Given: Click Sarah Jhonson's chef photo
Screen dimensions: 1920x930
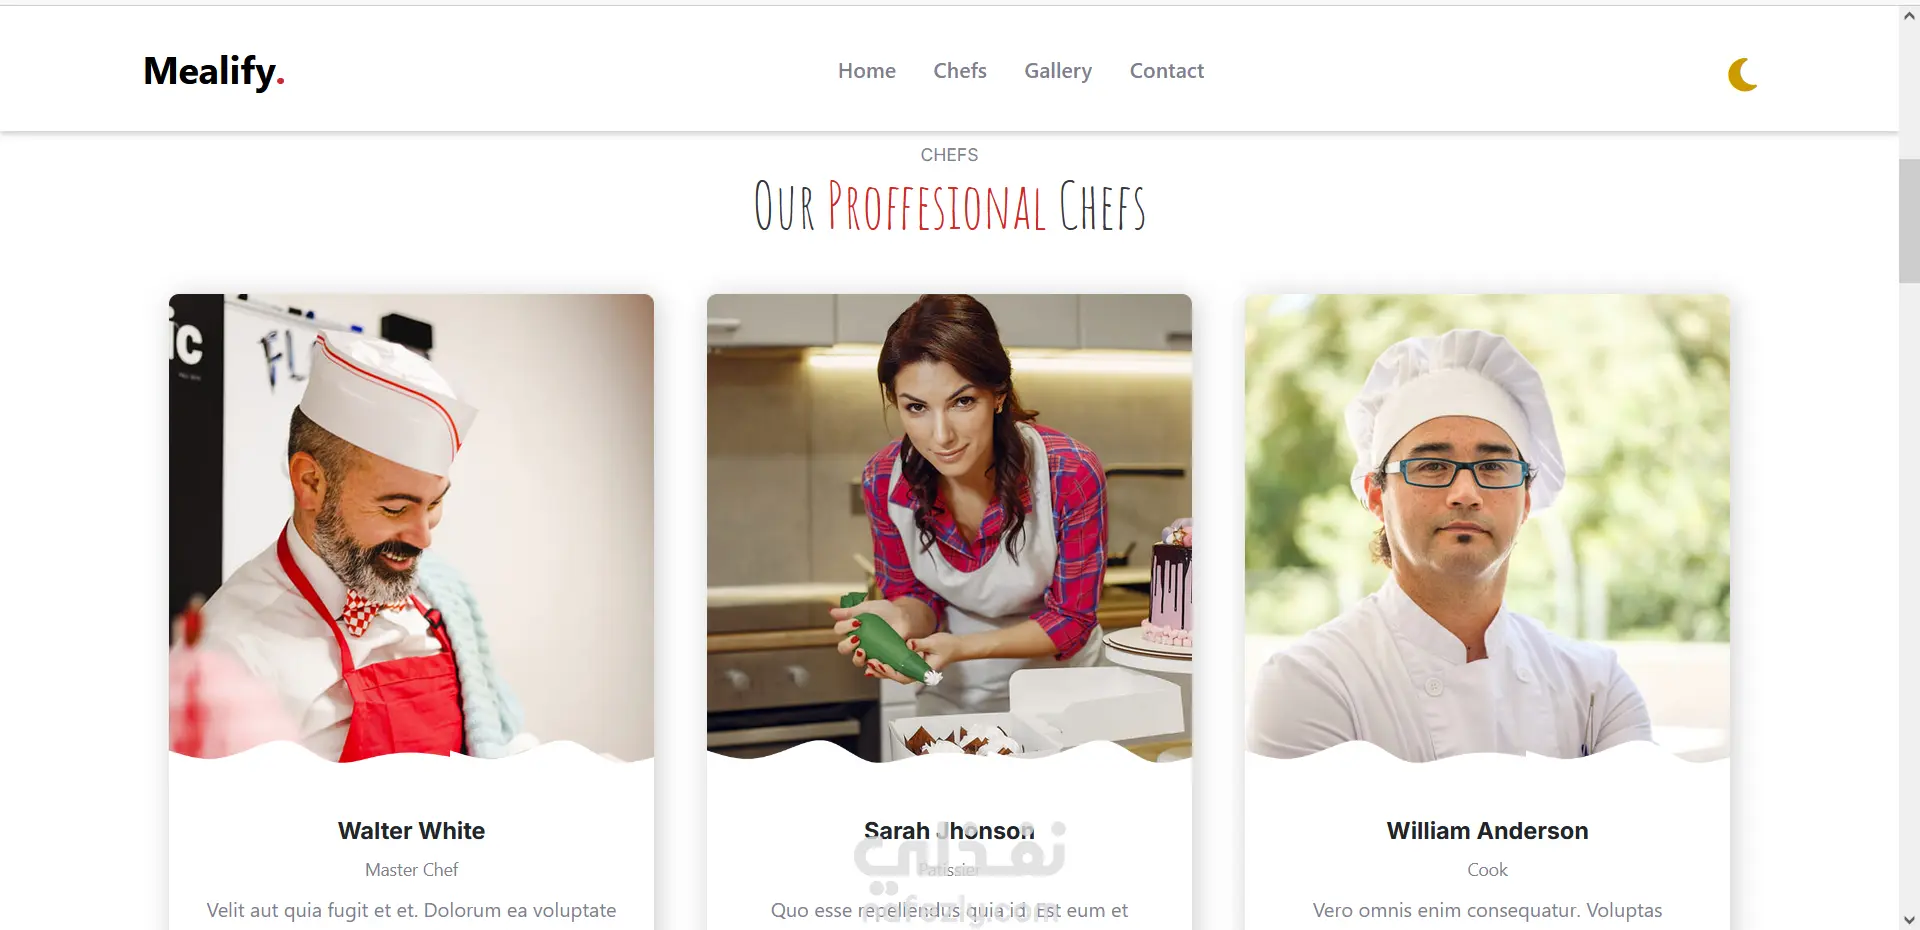Looking at the screenshot, I should coord(949,527).
